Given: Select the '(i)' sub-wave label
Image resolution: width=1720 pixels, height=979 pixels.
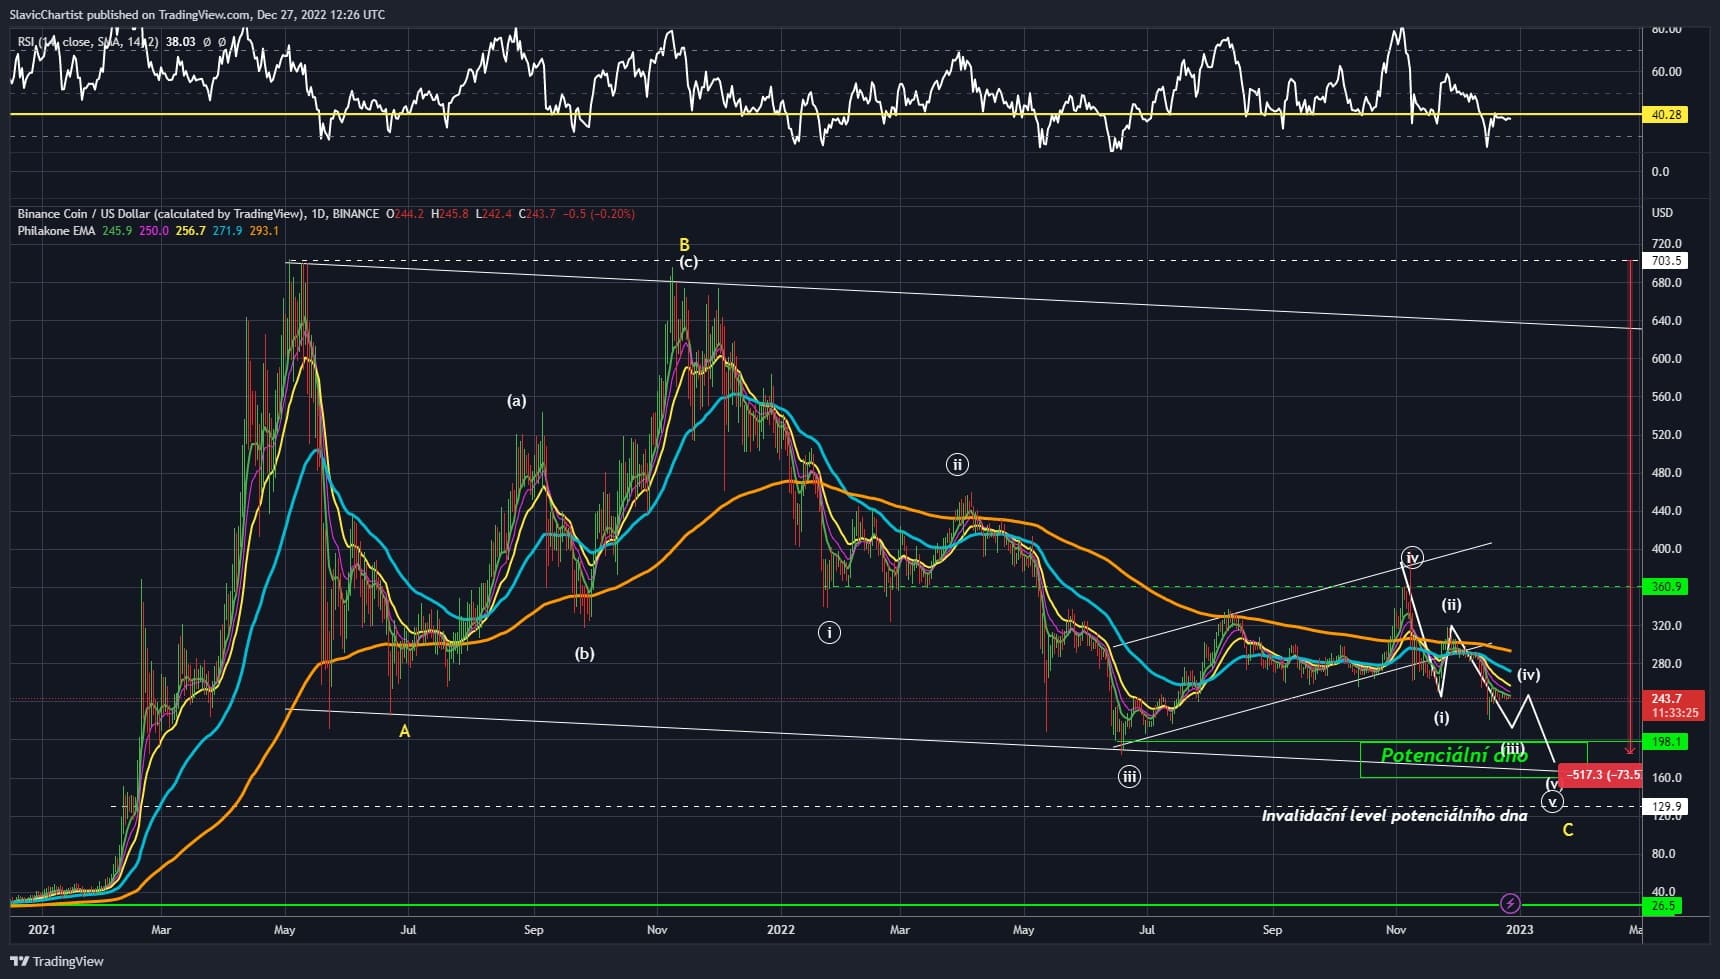Looking at the screenshot, I should [x=1441, y=717].
